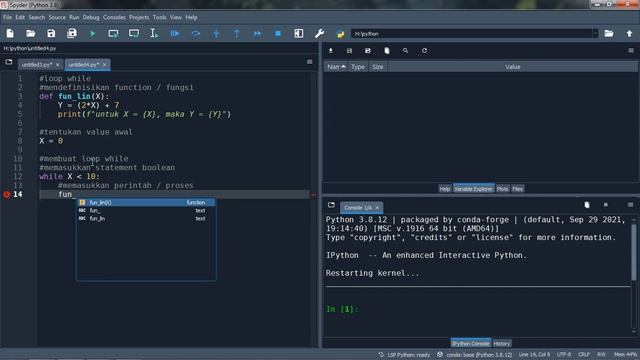The width and height of the screenshot is (640, 360).
Task: Switch to Plots pane tab
Action: (502, 189)
